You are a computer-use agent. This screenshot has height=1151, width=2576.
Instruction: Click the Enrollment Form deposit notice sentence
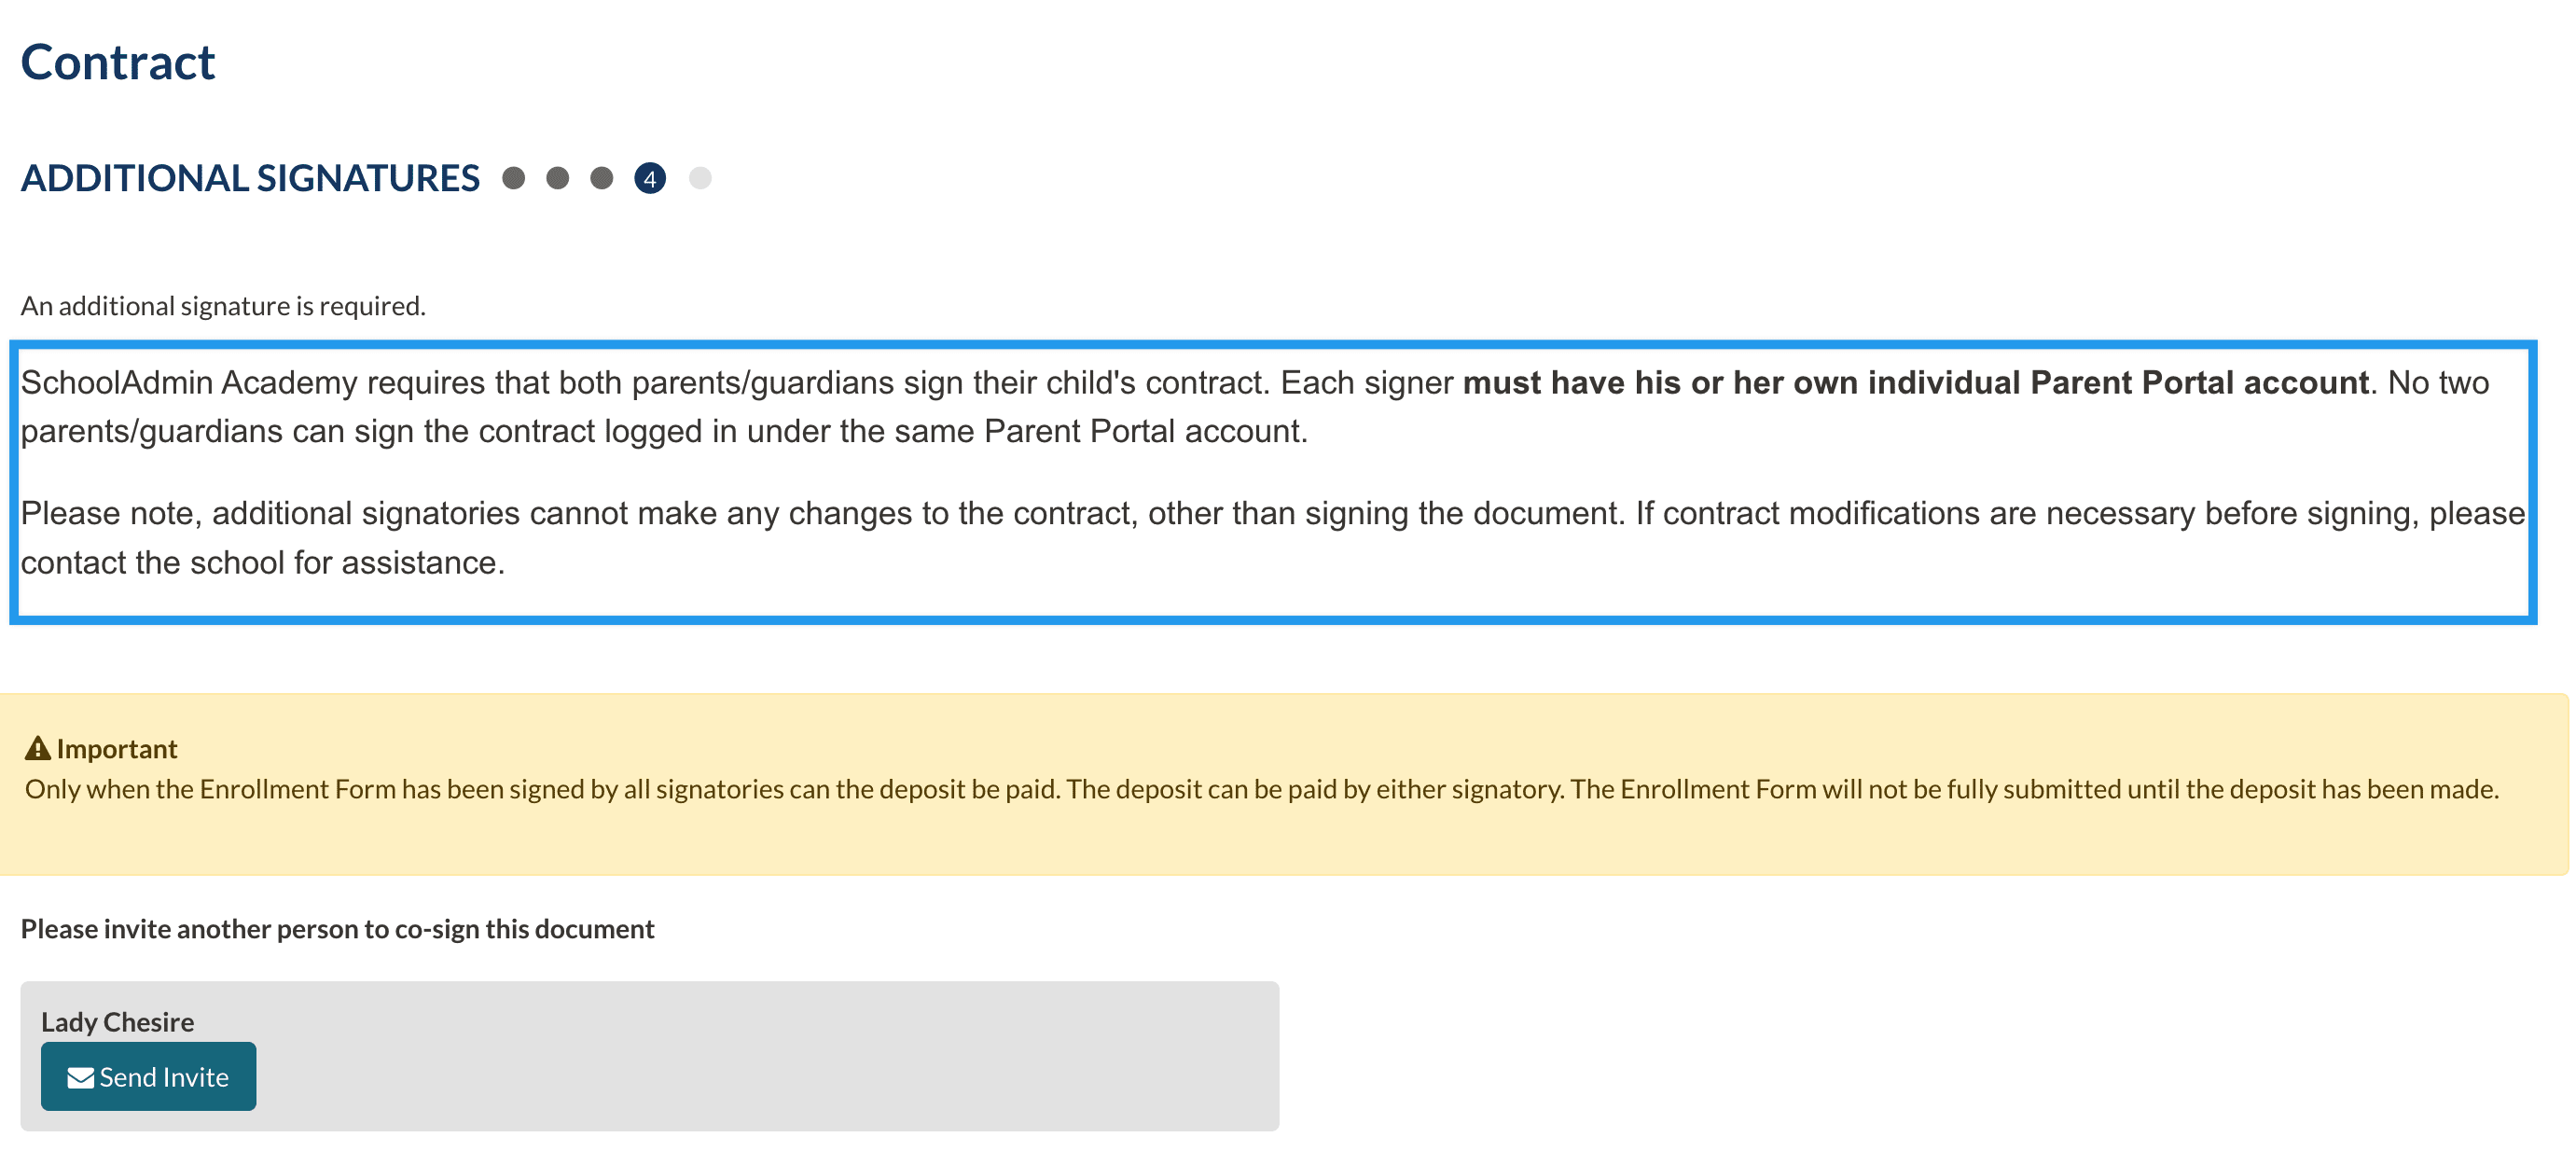(1260, 789)
